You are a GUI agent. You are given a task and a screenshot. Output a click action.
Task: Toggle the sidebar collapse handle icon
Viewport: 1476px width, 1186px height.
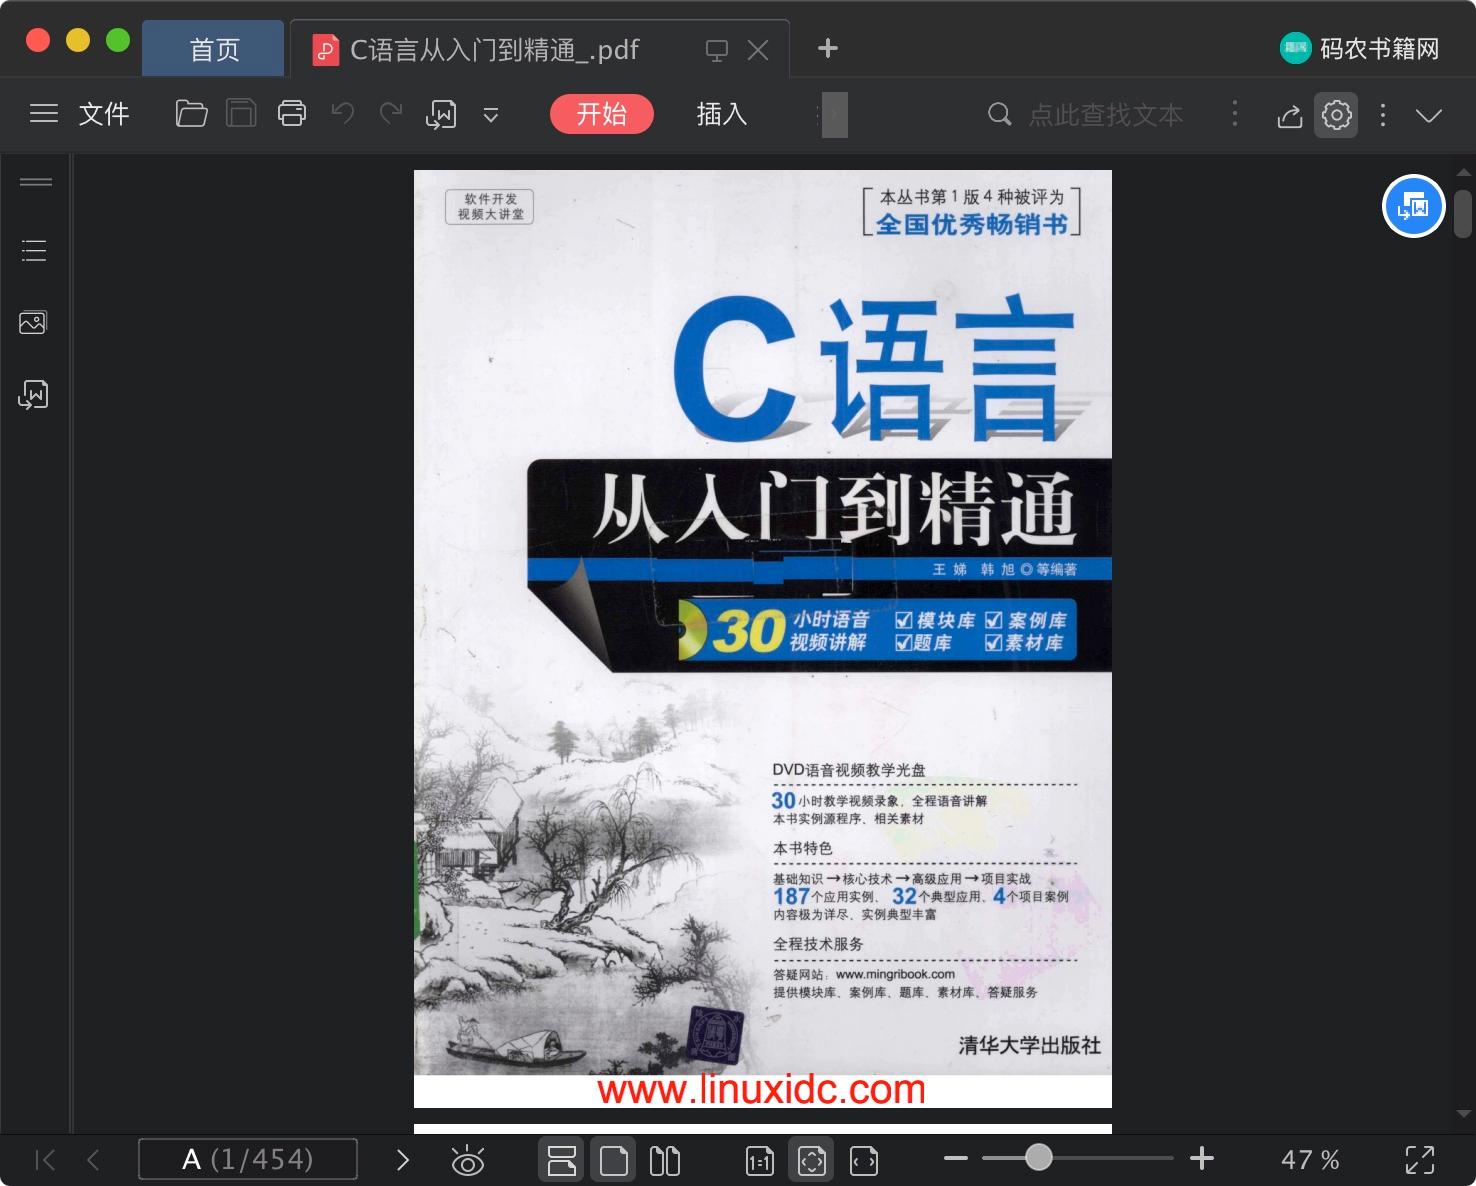[x=36, y=182]
